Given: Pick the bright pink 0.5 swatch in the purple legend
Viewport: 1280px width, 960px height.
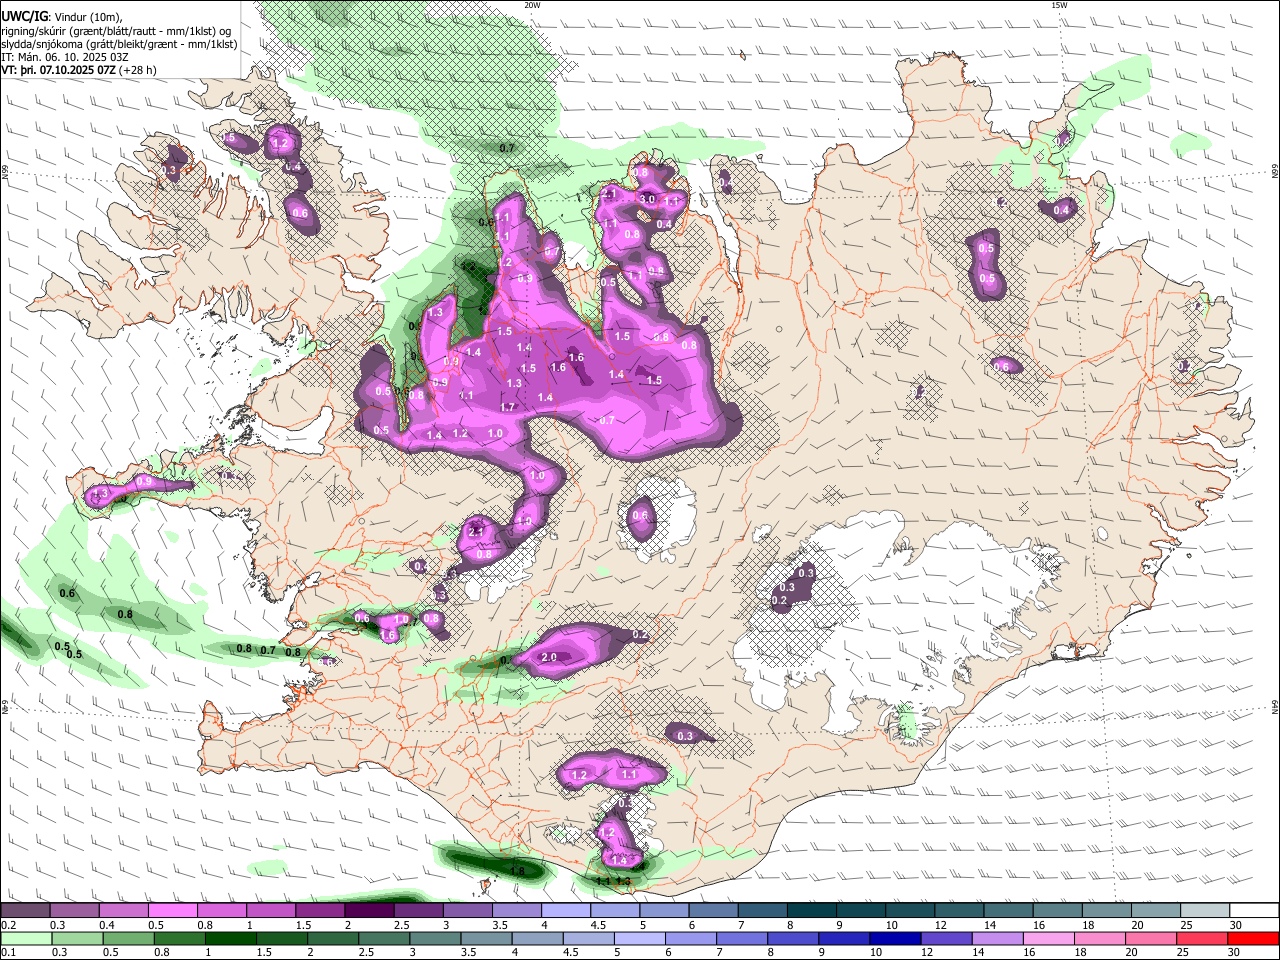Looking at the screenshot, I should [x=172, y=911].
